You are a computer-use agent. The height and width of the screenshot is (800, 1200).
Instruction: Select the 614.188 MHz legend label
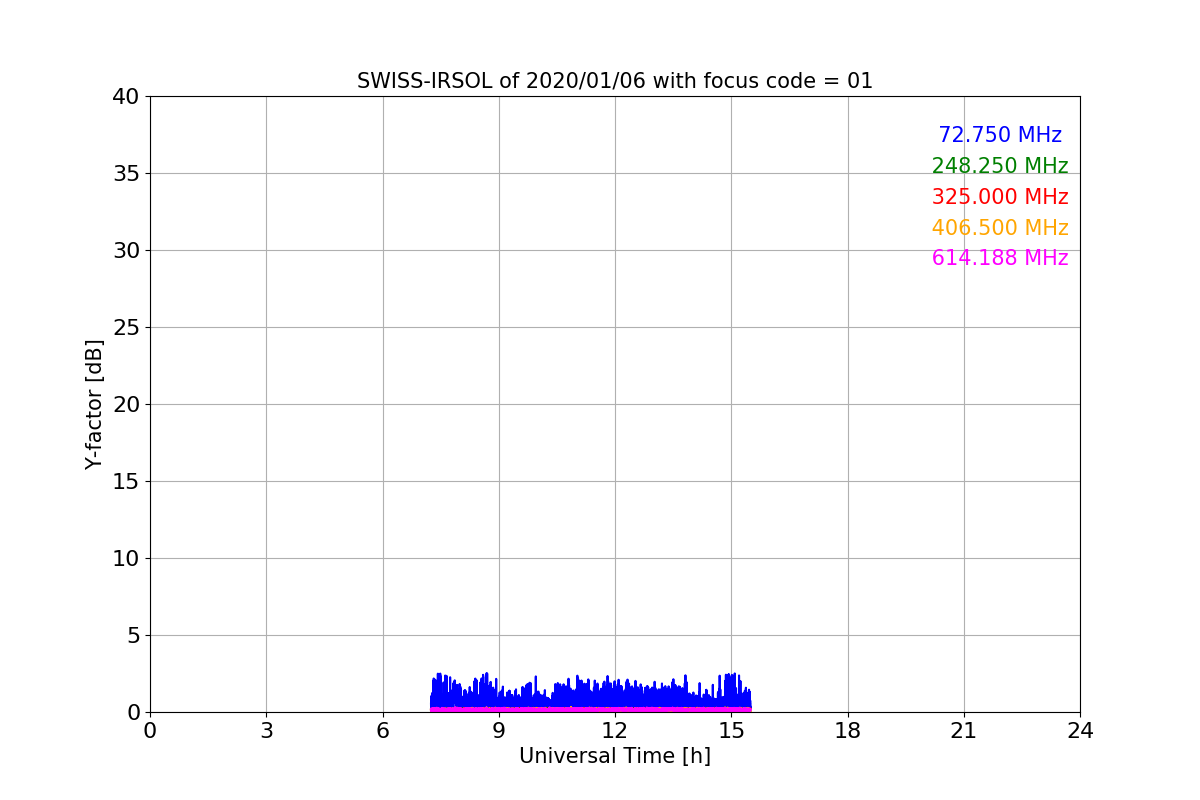coord(1000,258)
